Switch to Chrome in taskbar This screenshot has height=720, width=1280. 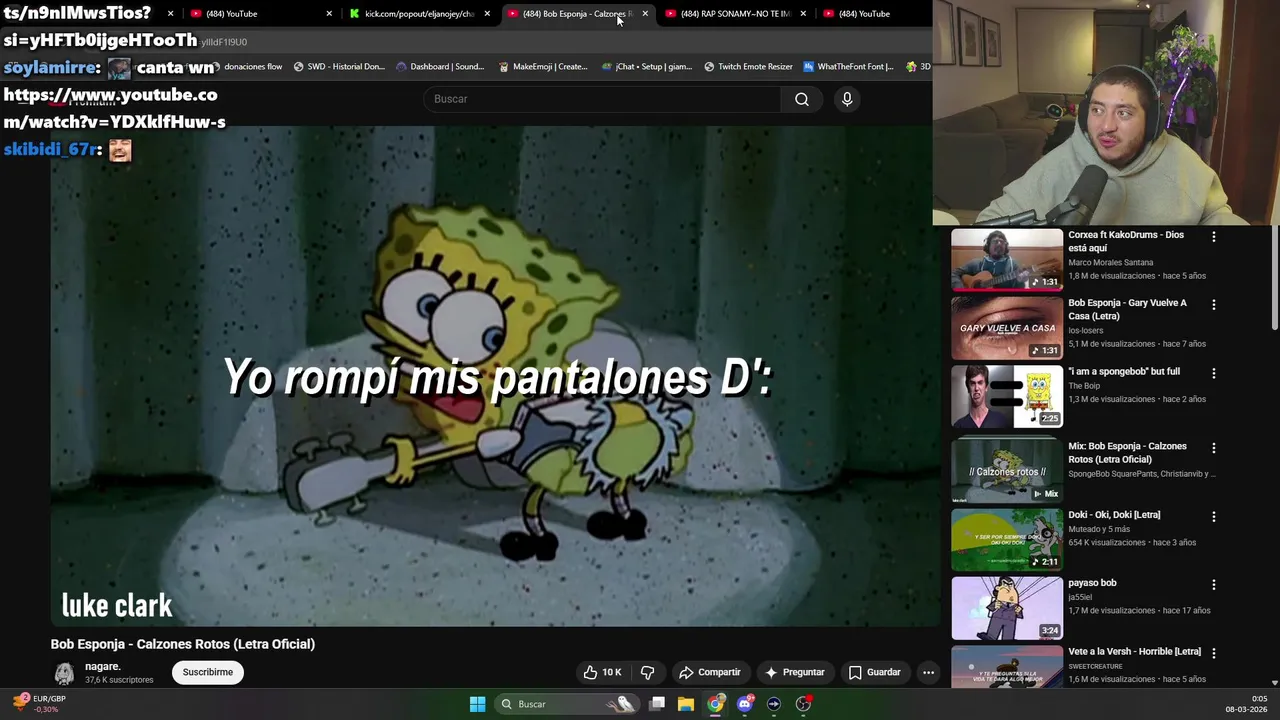[715, 704]
